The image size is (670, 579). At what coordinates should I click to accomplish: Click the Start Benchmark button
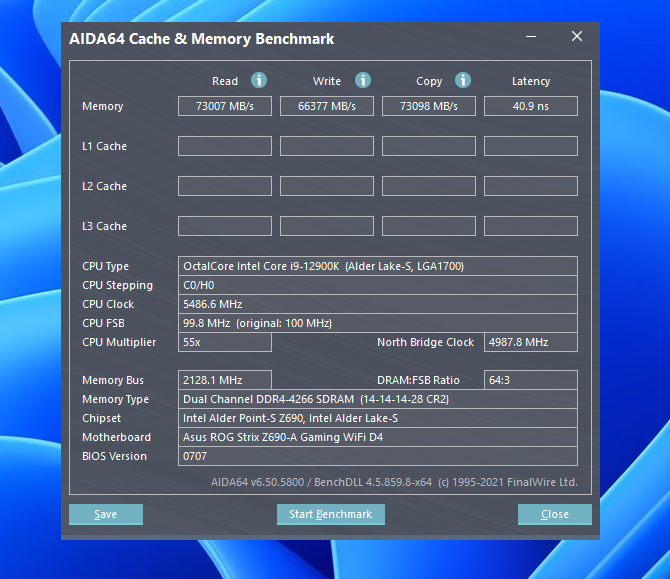coord(331,514)
